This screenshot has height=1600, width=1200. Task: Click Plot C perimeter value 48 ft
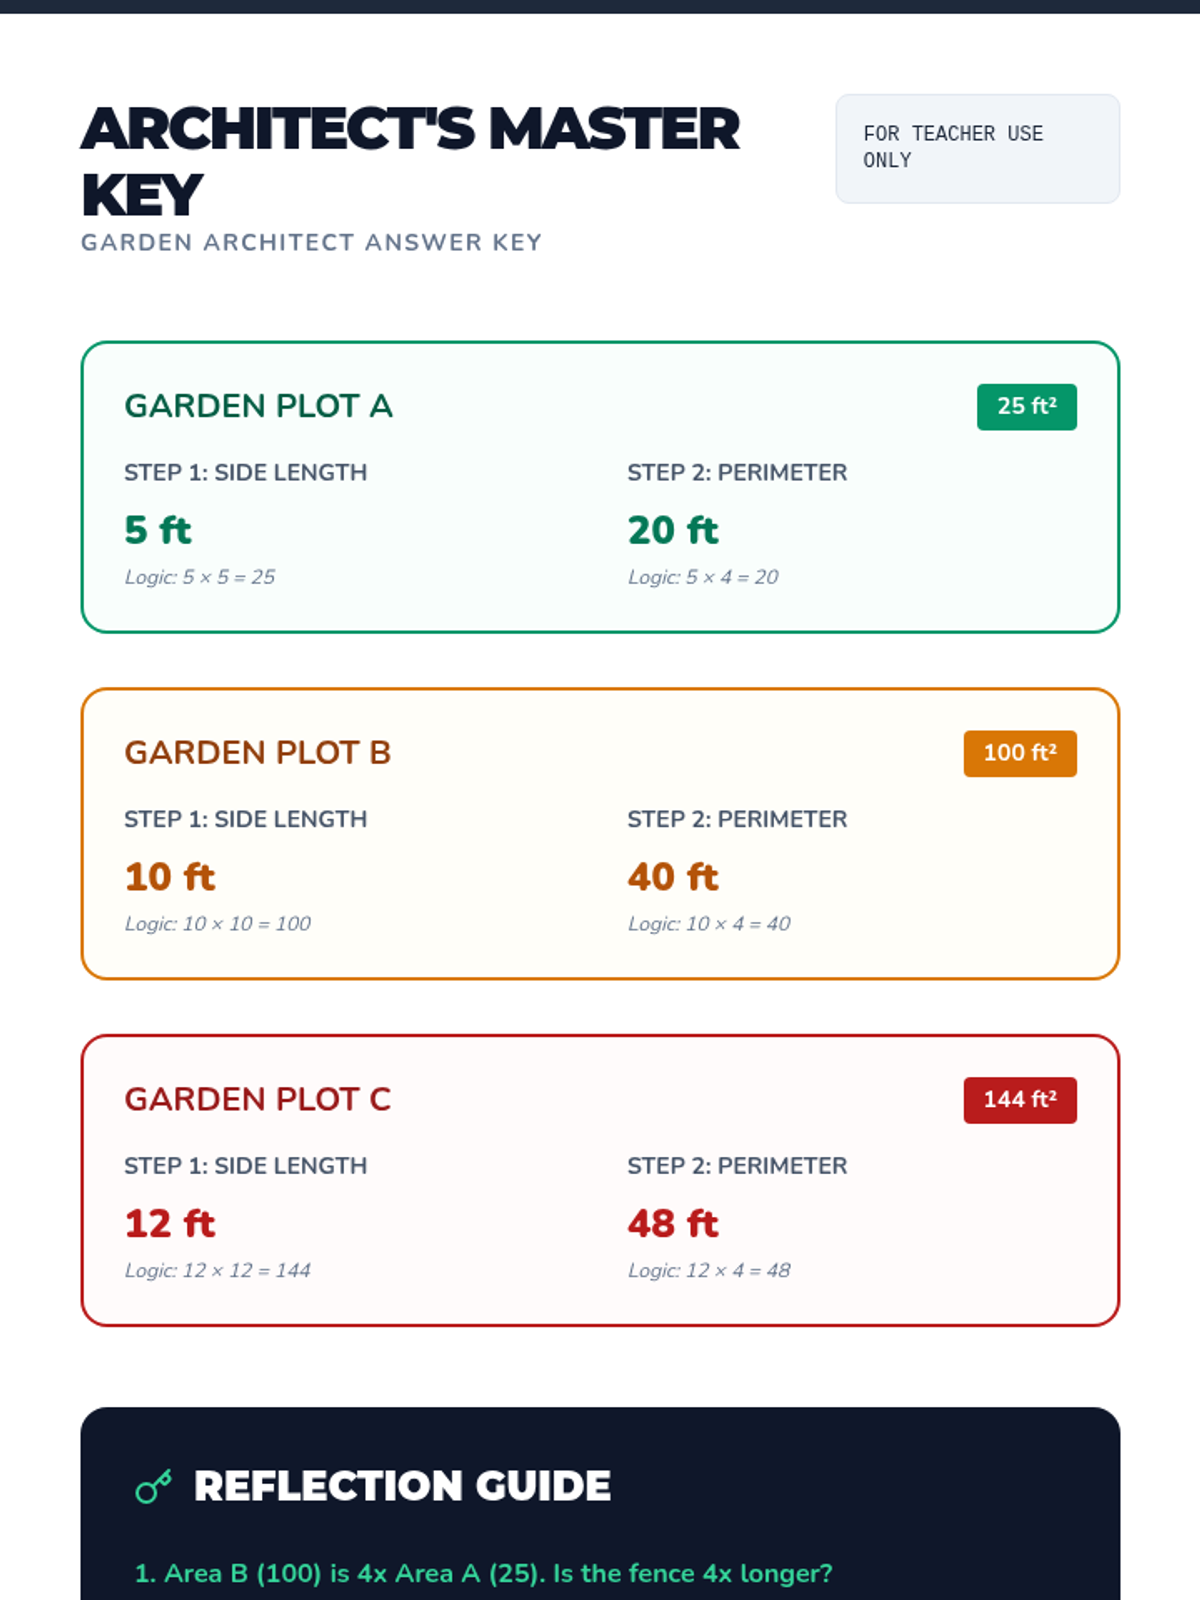tap(672, 1224)
